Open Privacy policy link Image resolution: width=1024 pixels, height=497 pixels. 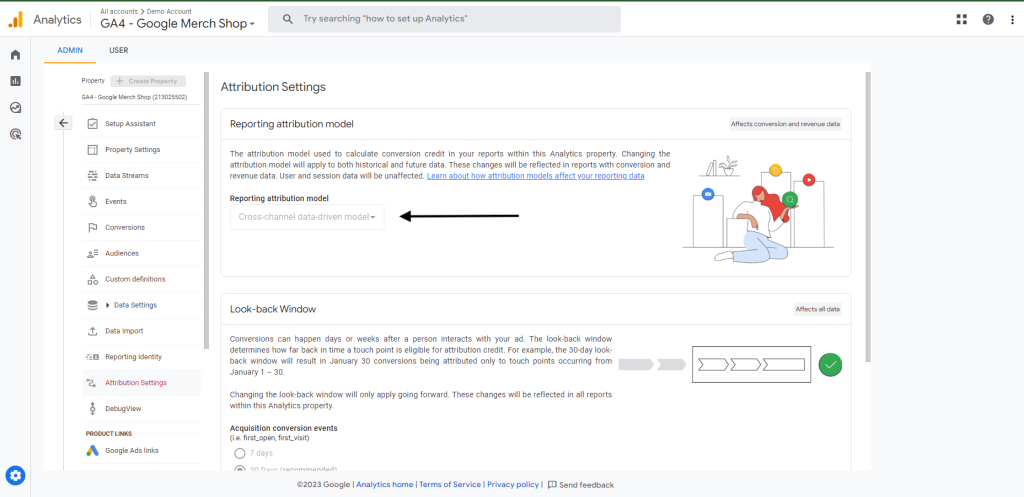coord(513,485)
